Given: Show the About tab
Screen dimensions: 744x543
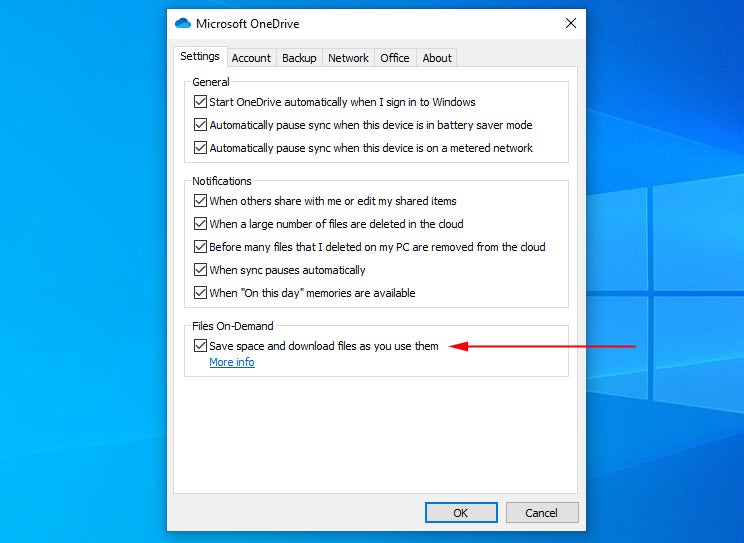Looking at the screenshot, I should coord(437,58).
